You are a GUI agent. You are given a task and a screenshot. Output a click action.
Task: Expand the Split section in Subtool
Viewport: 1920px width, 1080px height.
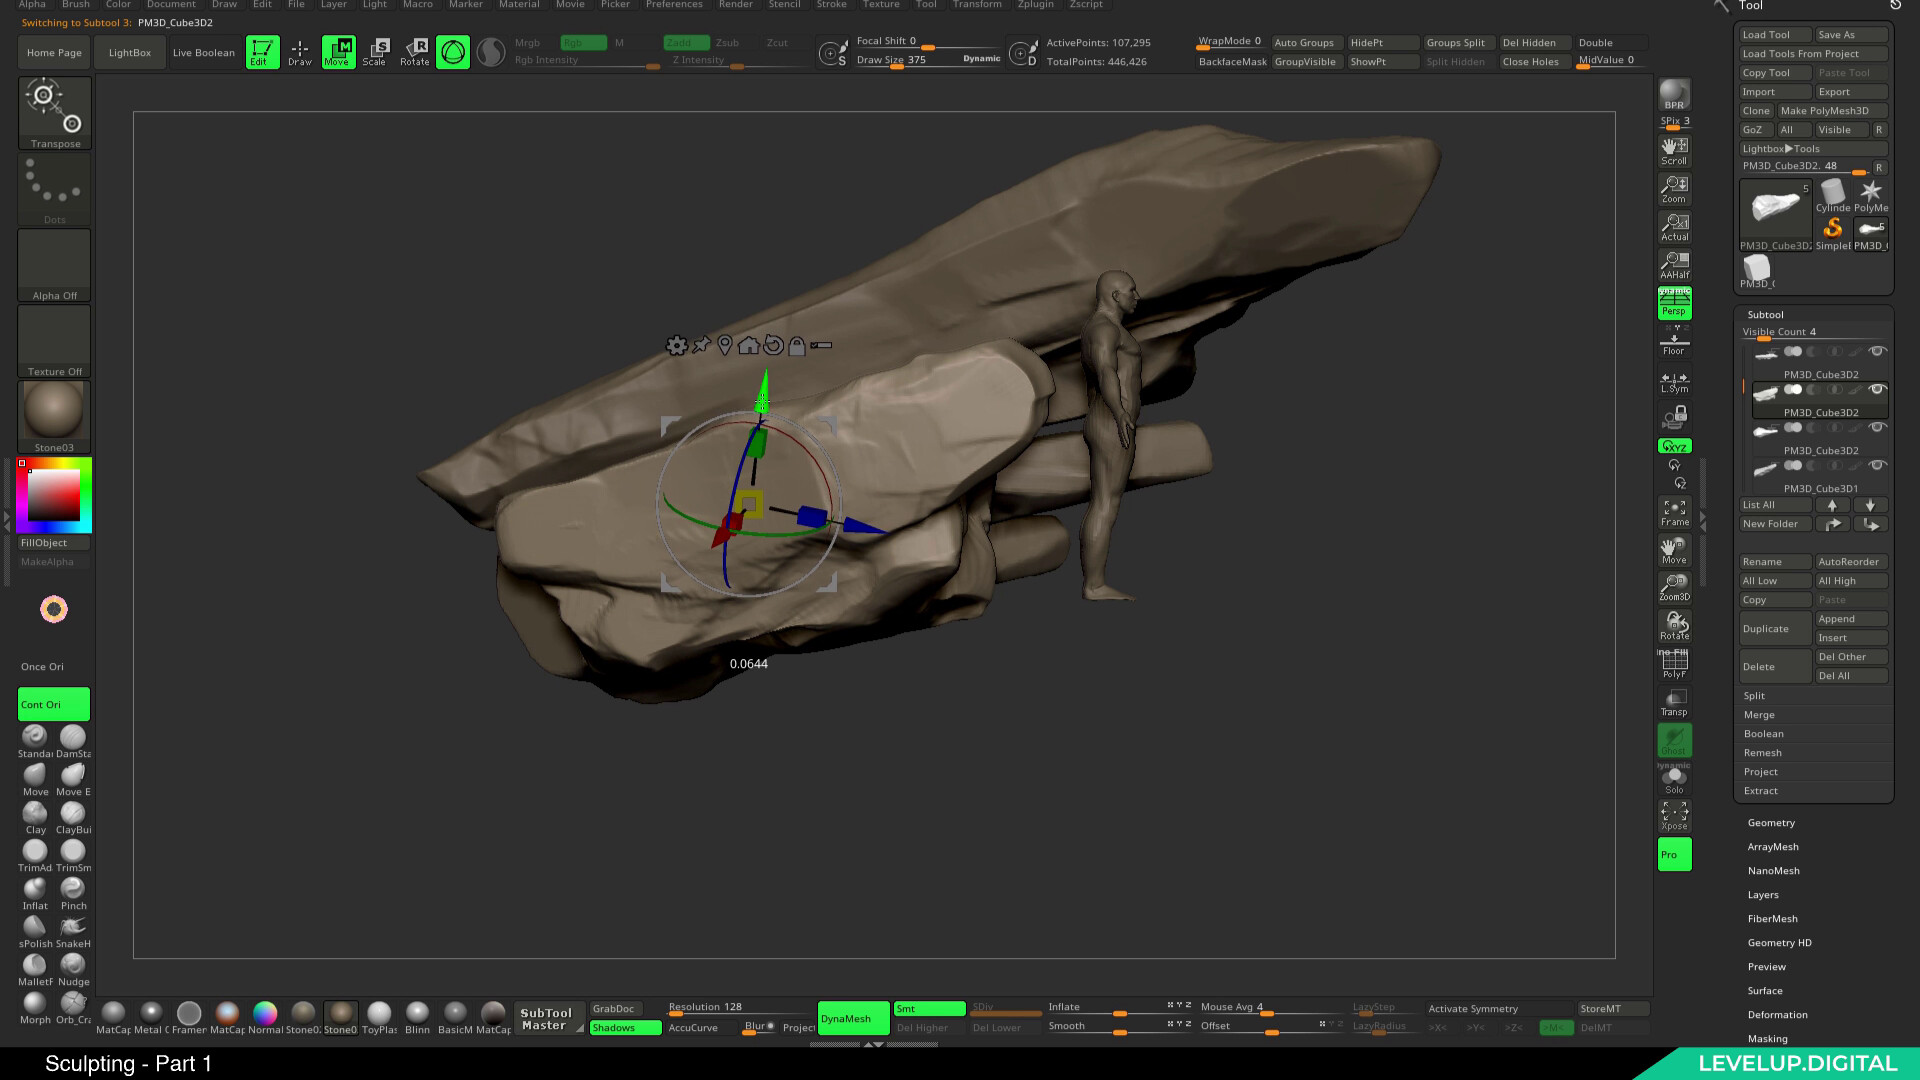click(x=1754, y=696)
